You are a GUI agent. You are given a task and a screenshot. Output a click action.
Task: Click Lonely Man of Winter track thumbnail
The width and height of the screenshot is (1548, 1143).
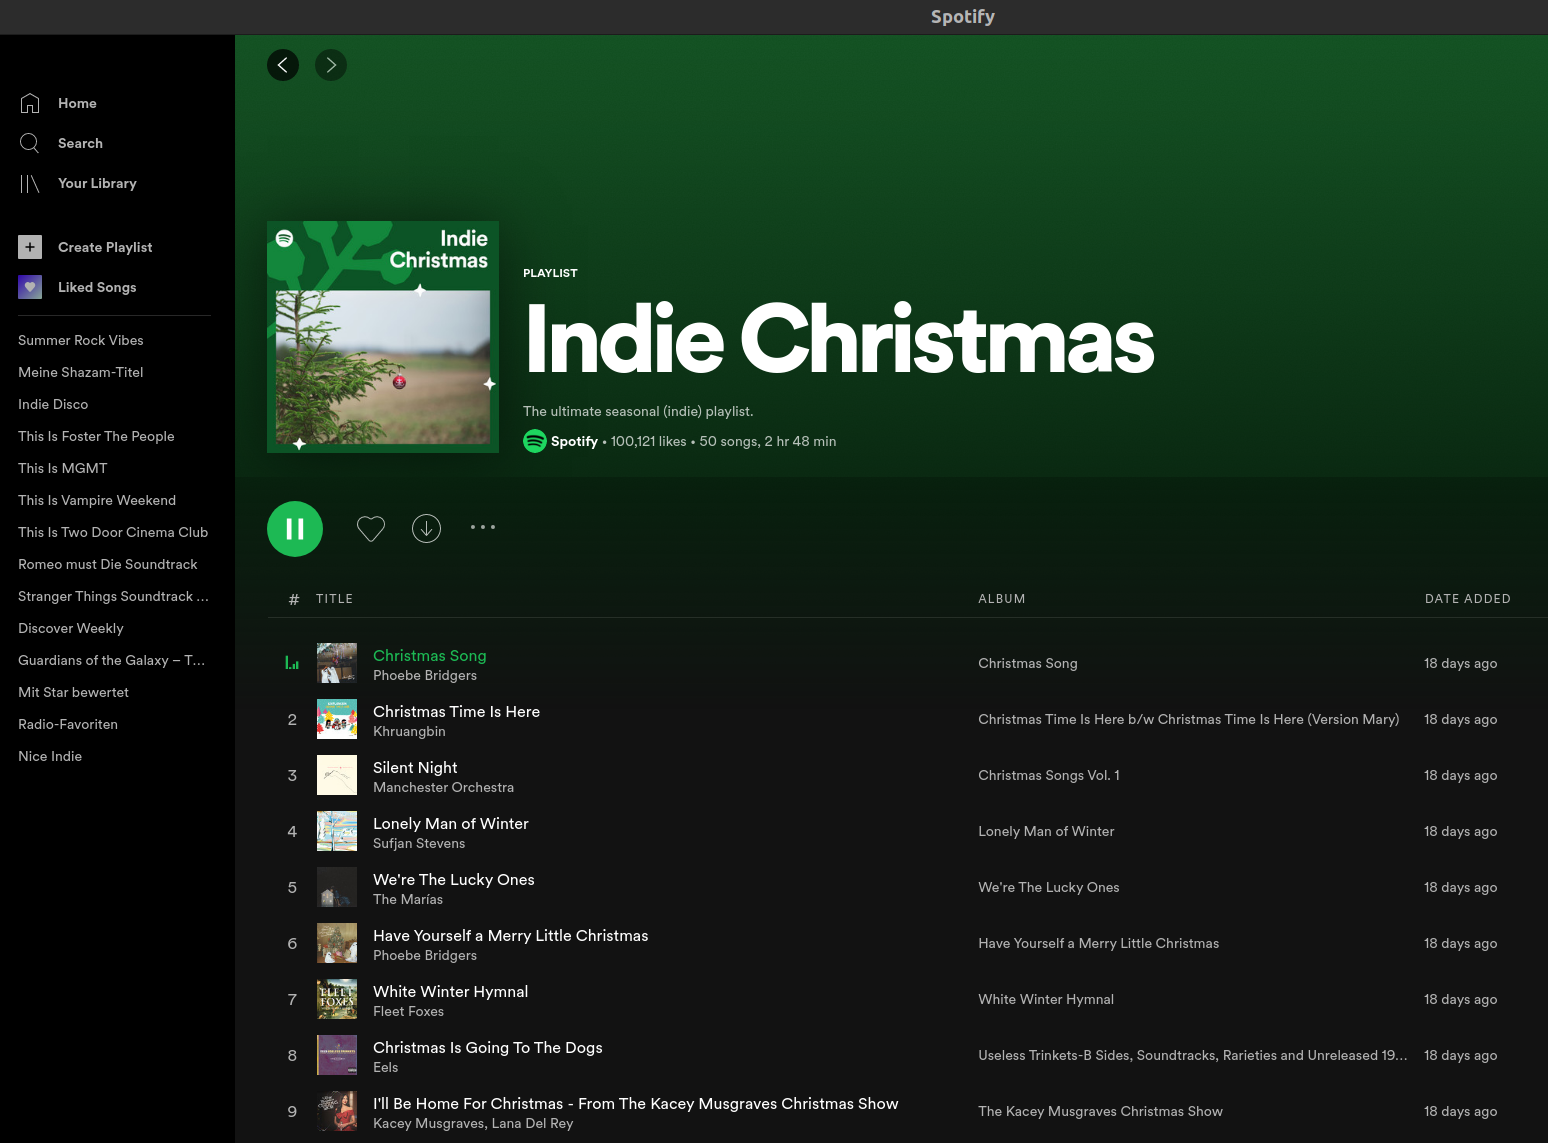click(337, 831)
